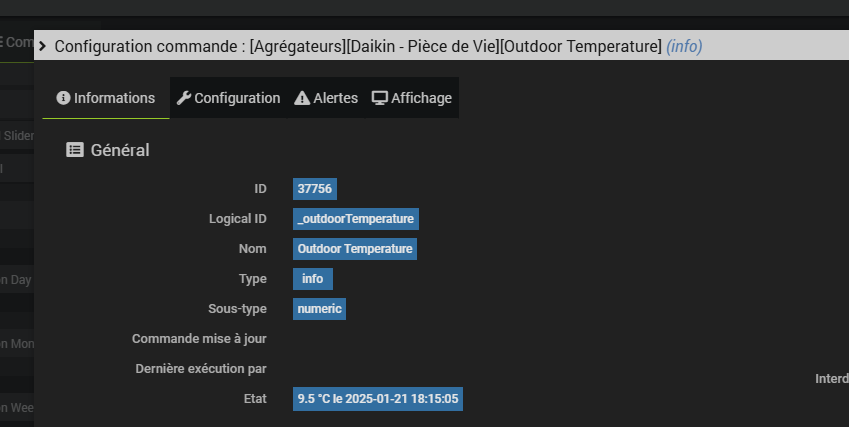Click the Général section heading

(120, 150)
